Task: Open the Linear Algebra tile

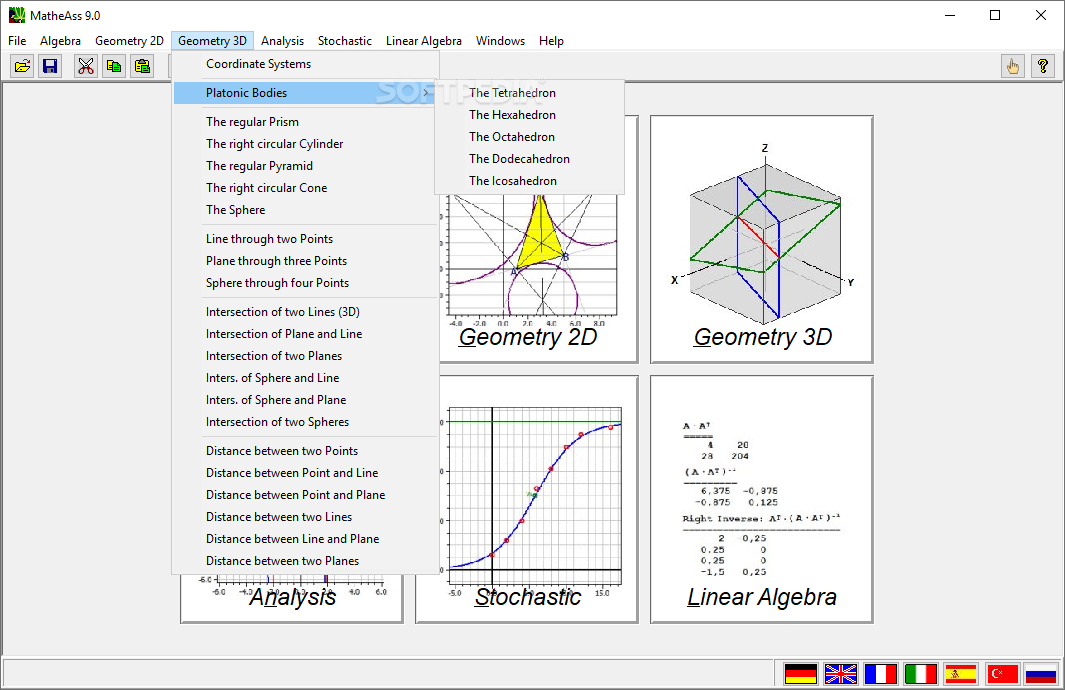Action: point(762,499)
